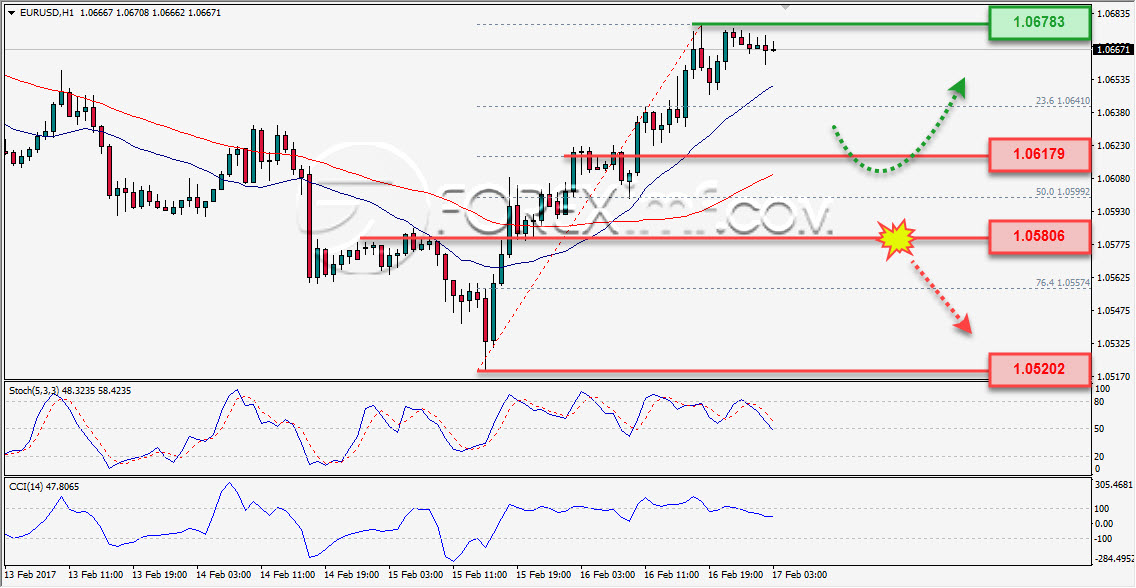
Task: Click 305.4681 on the CCI scale
Action: click(x=1113, y=484)
